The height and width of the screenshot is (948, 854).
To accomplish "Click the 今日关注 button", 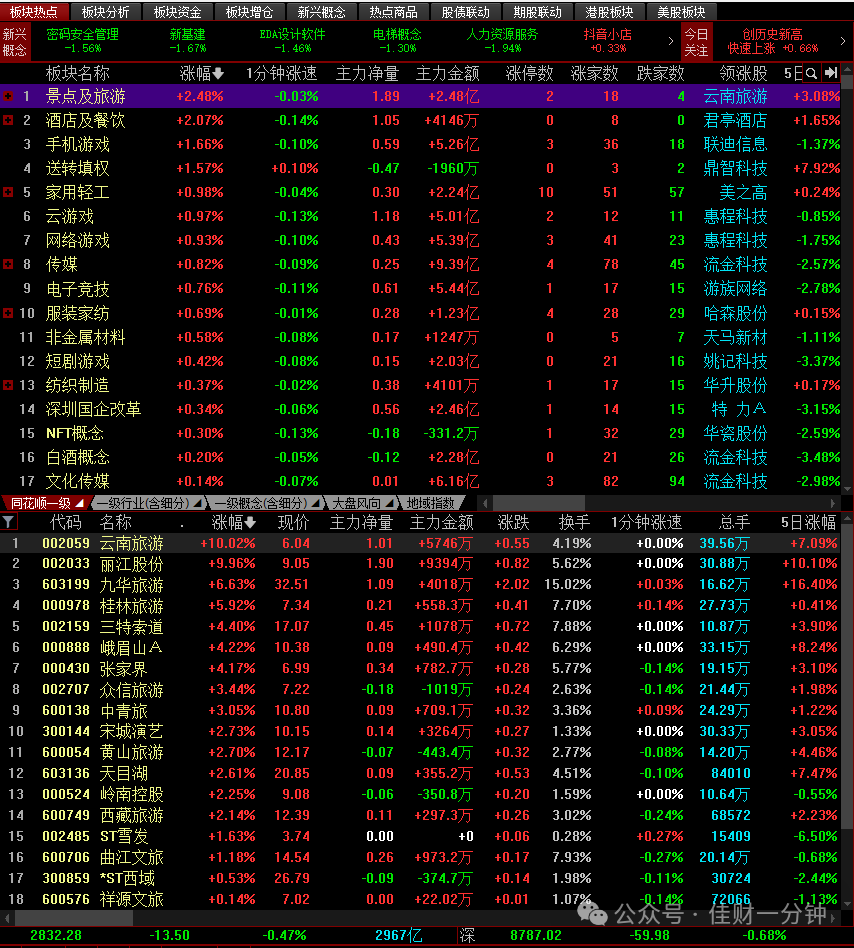I will coord(696,41).
